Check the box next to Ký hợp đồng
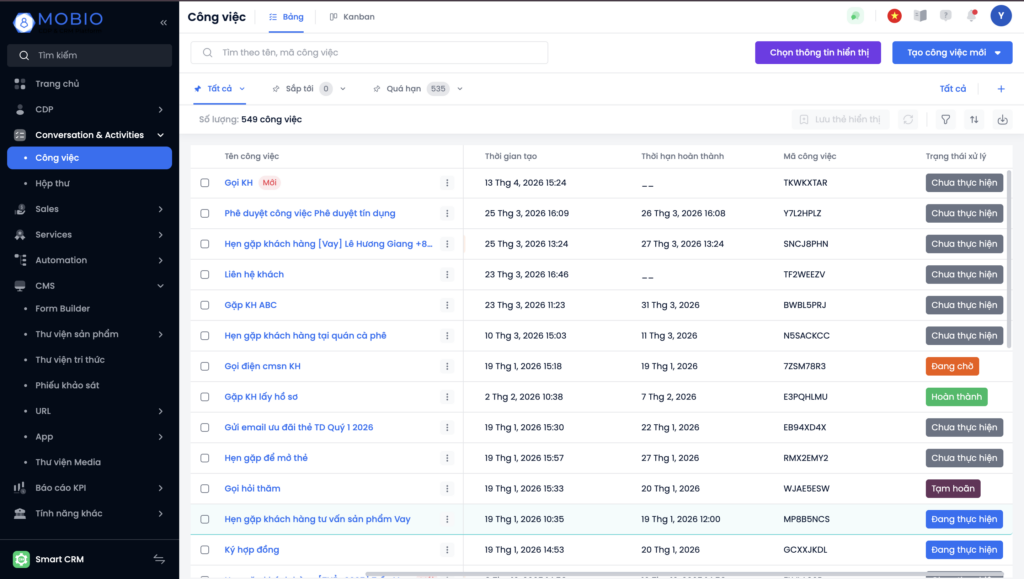The height and width of the screenshot is (579, 1024). tap(205, 550)
